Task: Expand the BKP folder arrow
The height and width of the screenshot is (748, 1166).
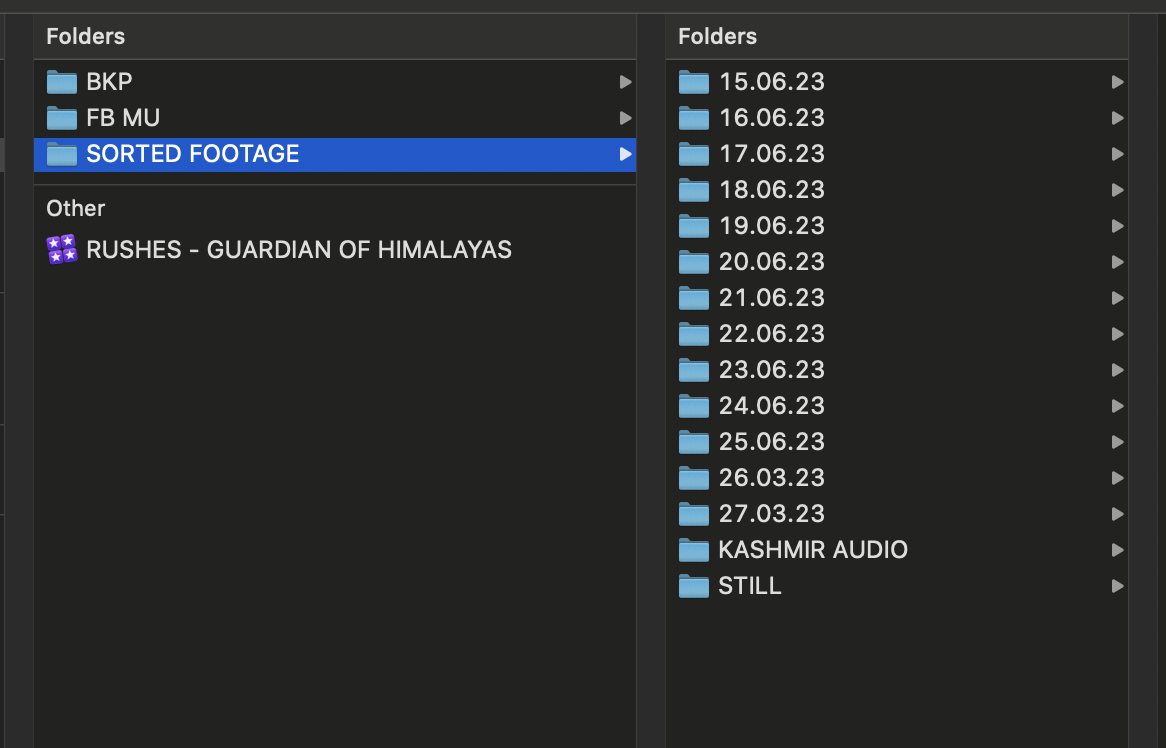Action: 625,82
